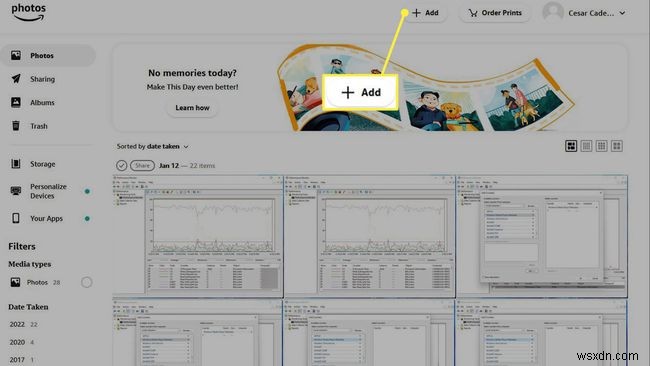This screenshot has width=650, height=366.
Task: Open second top-row graph screenshot thumbnail
Action: [x=370, y=236]
